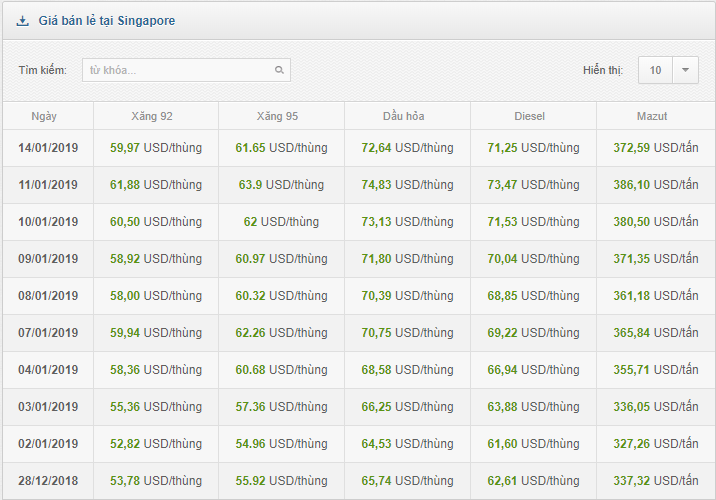Sort by the Diesel column header
This screenshot has width=716, height=500.
(x=530, y=116)
